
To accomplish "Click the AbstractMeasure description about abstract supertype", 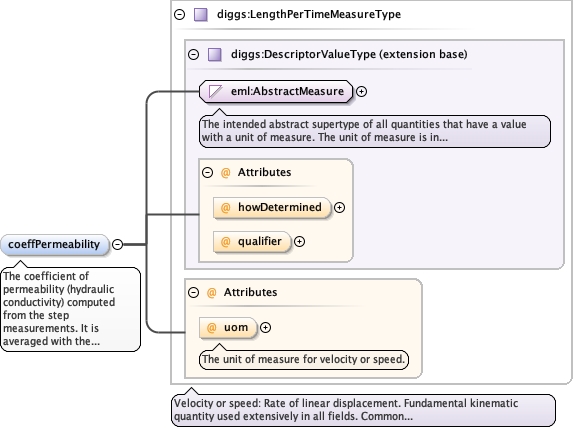I will click(375, 131).
